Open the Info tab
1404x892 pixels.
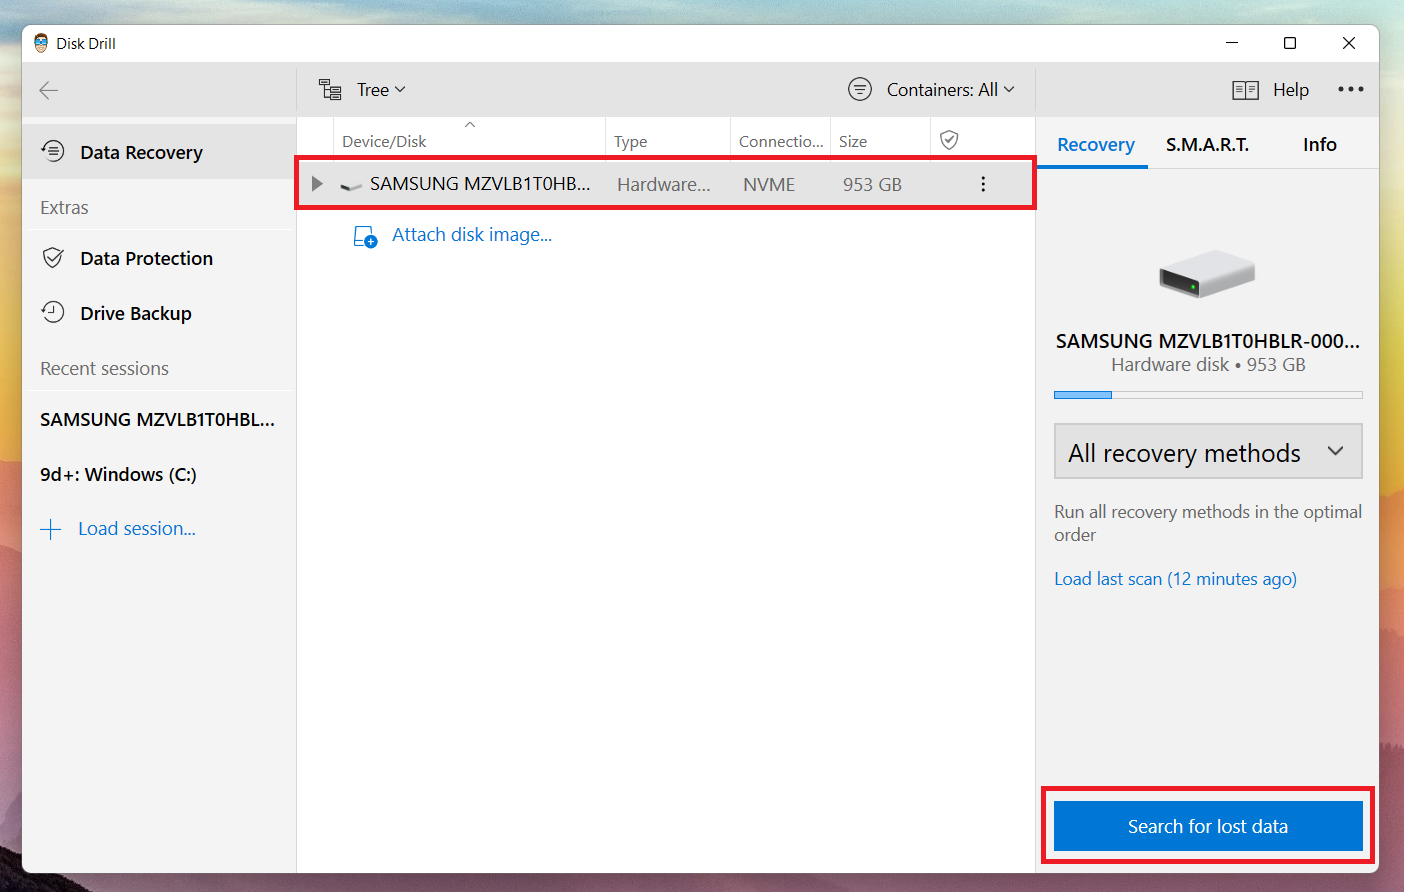[1319, 144]
